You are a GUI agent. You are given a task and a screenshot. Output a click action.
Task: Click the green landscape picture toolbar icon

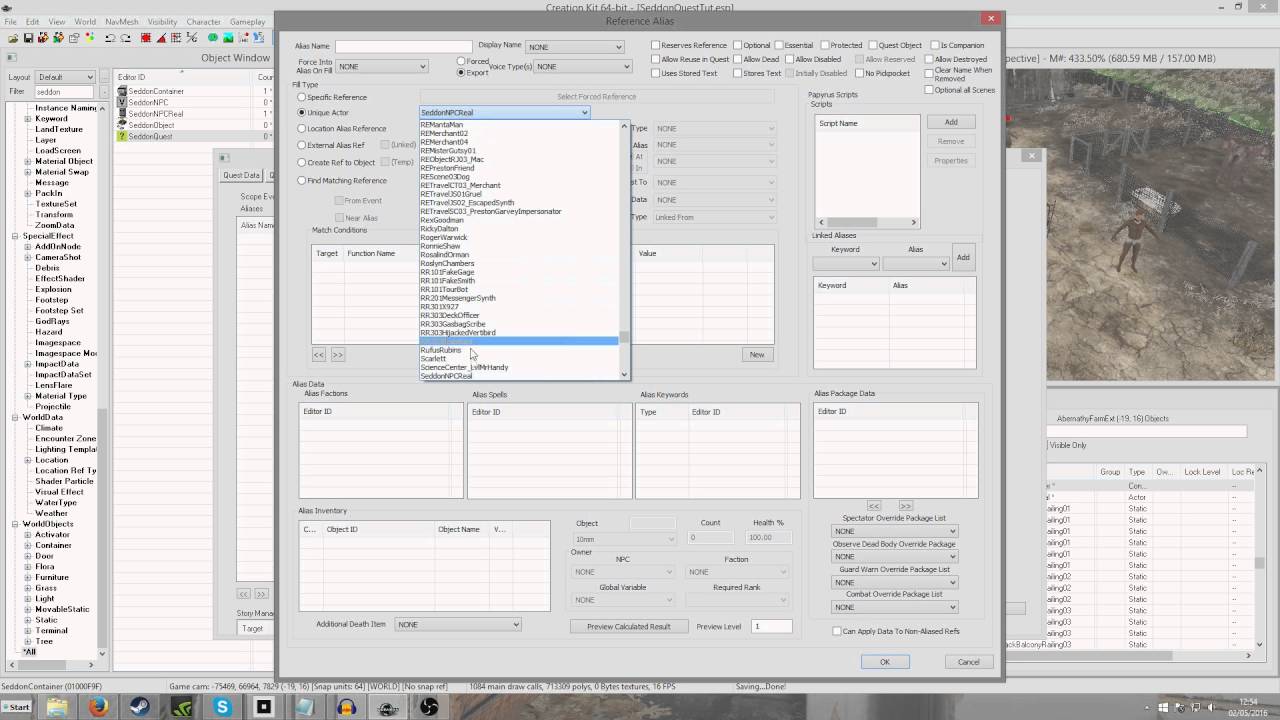pyautogui.click(x=228, y=38)
